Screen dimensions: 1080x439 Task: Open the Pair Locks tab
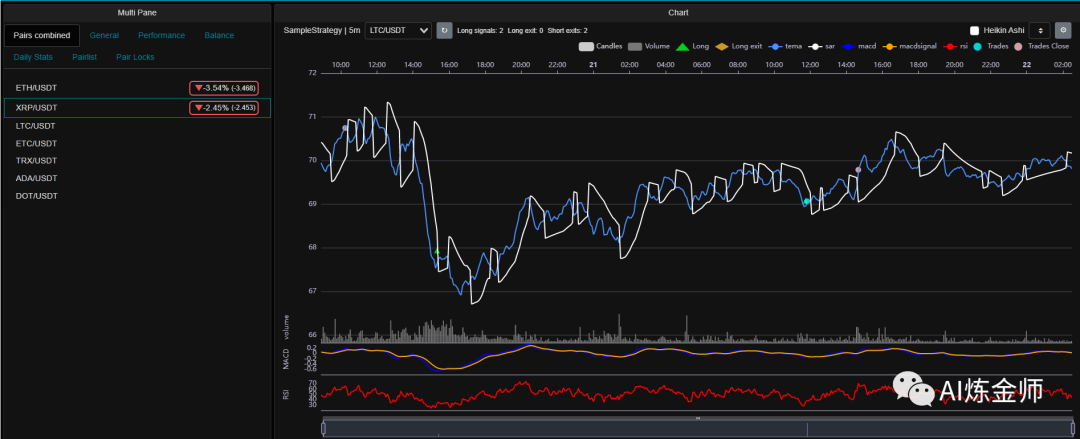coord(135,57)
